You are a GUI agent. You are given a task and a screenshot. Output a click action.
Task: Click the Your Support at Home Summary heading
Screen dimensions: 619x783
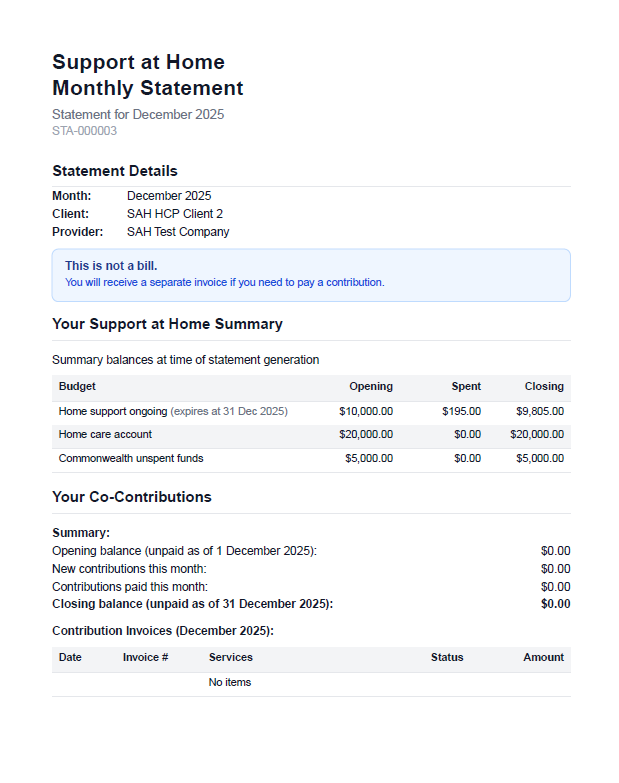tap(167, 324)
